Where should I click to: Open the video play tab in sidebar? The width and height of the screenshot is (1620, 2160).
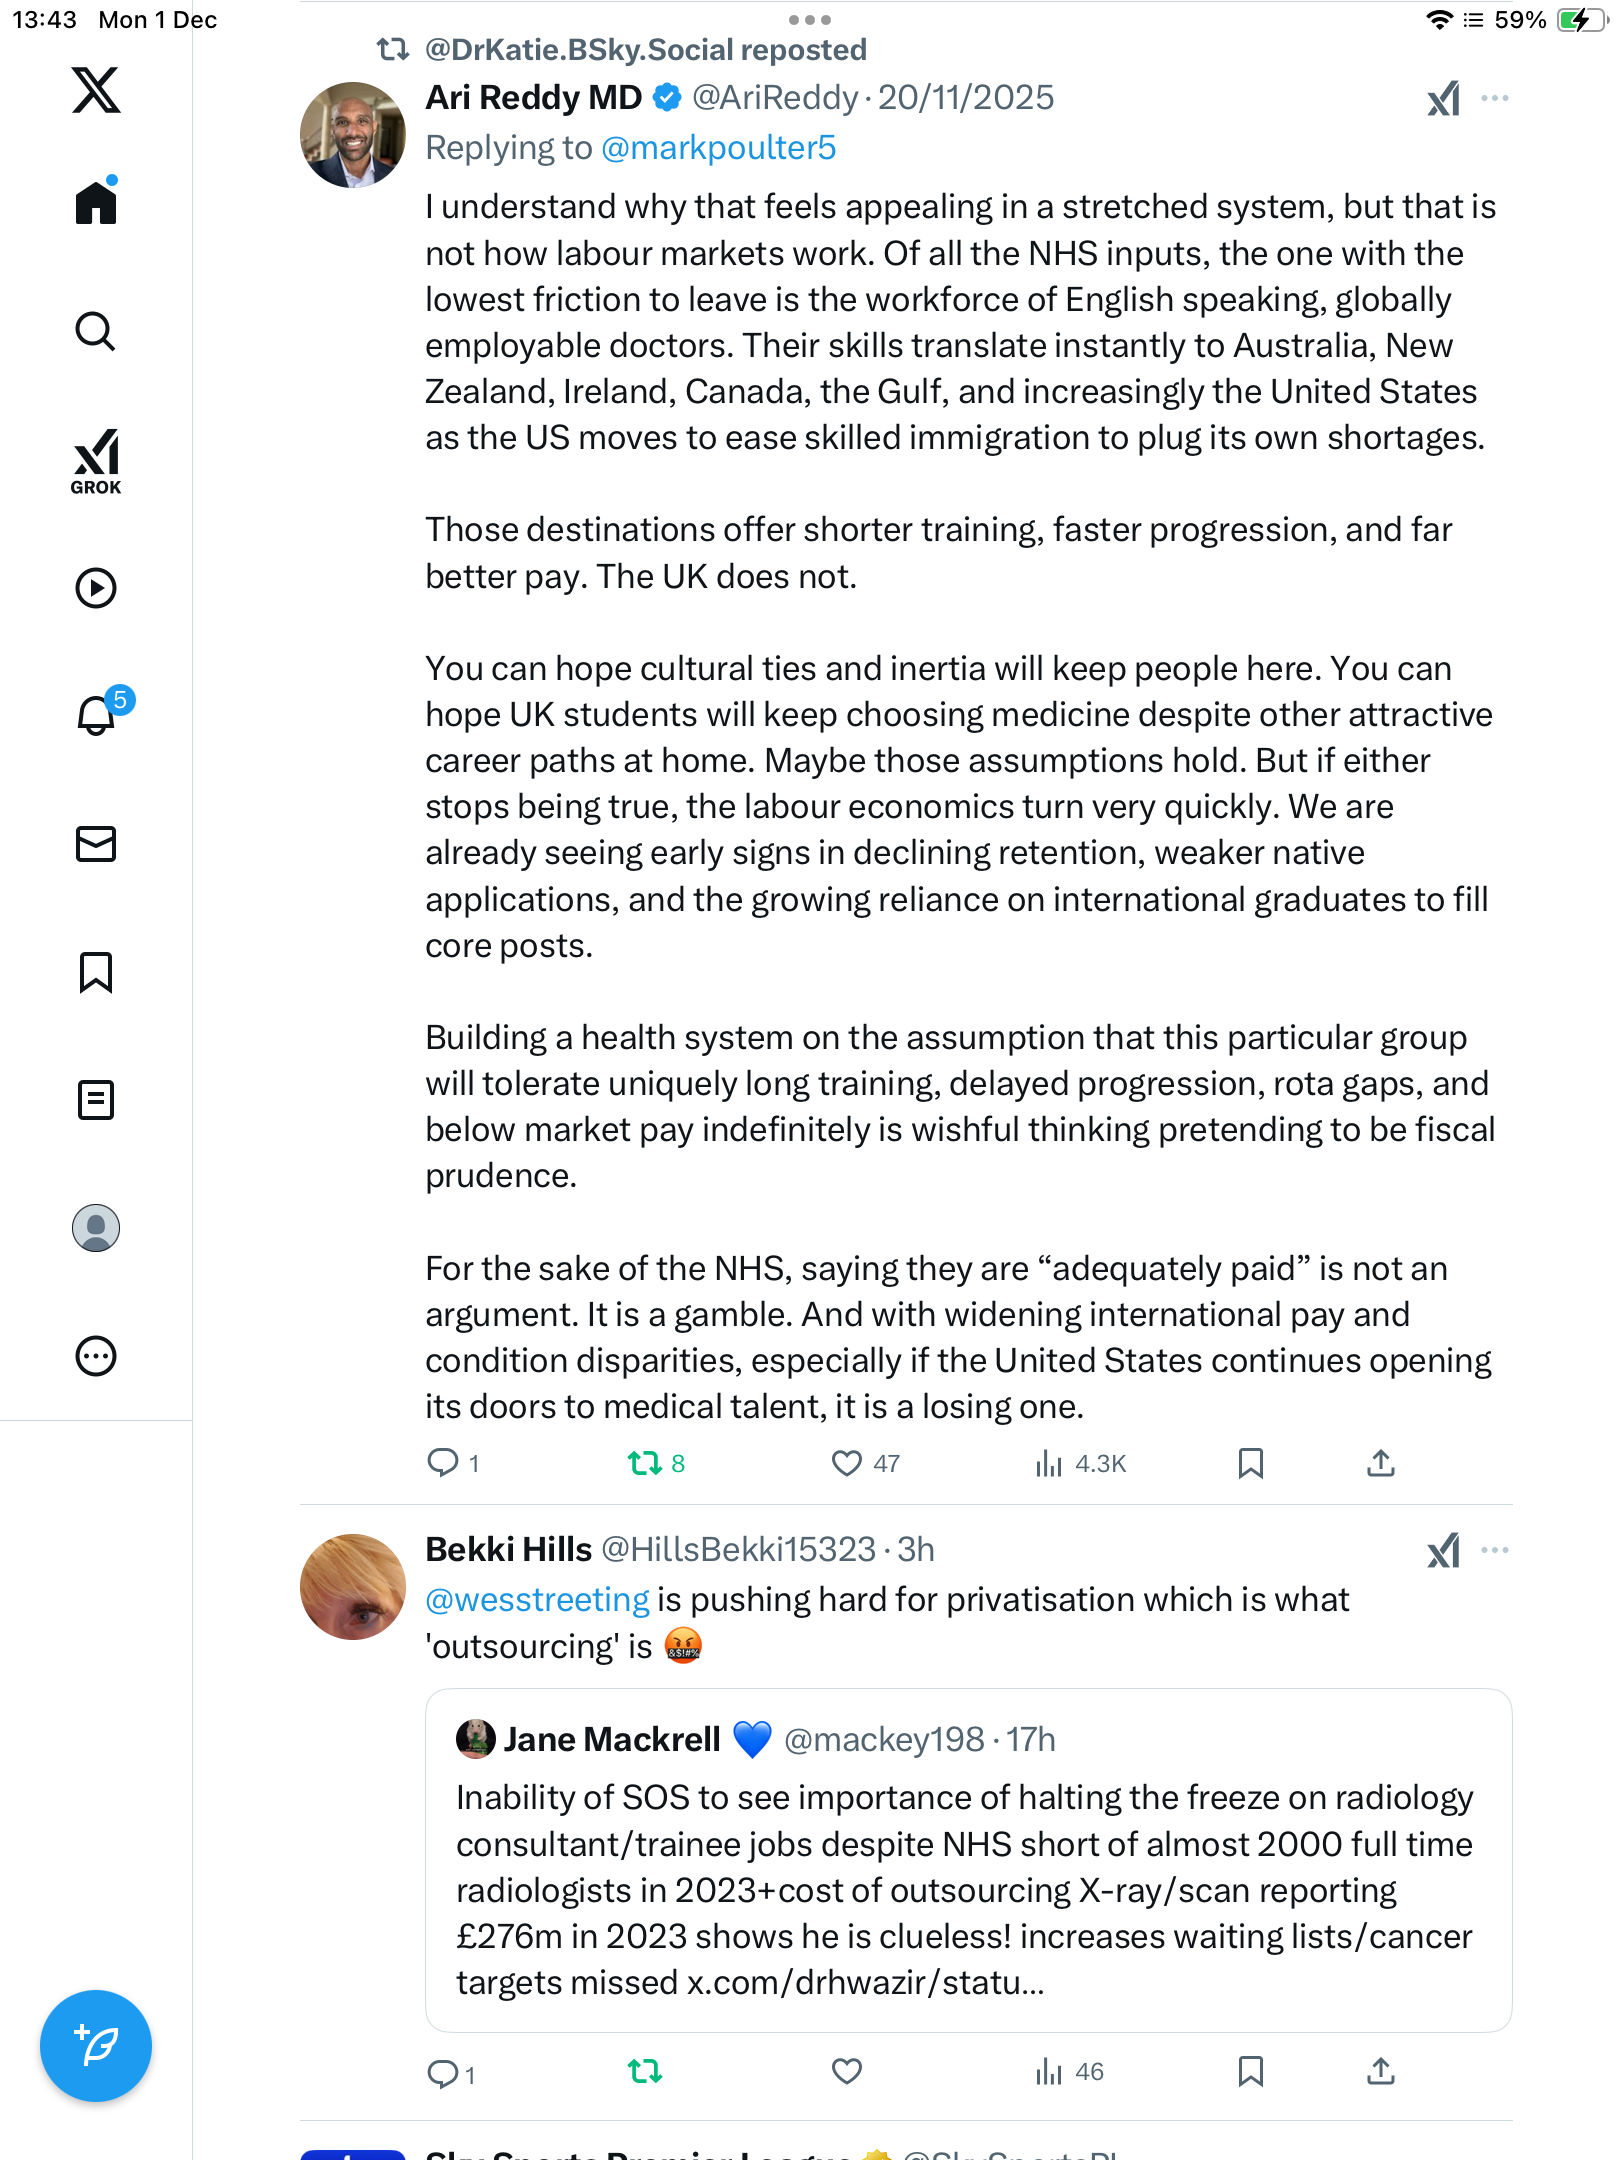[x=96, y=588]
